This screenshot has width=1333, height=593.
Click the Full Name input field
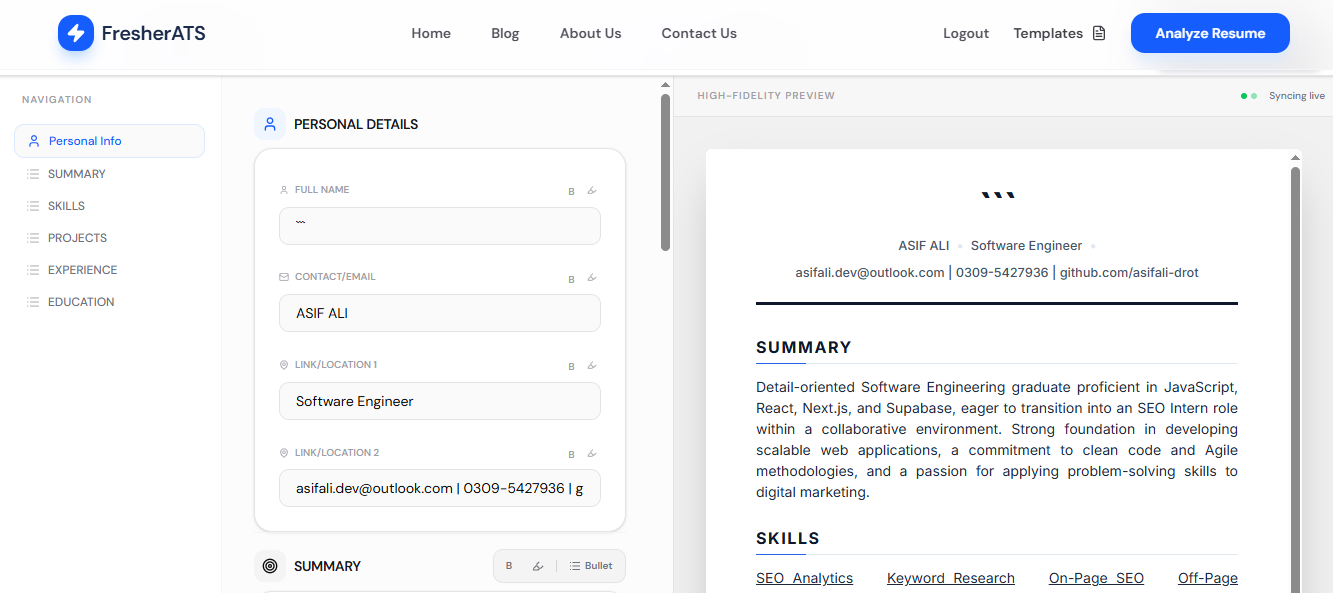pyautogui.click(x=440, y=226)
